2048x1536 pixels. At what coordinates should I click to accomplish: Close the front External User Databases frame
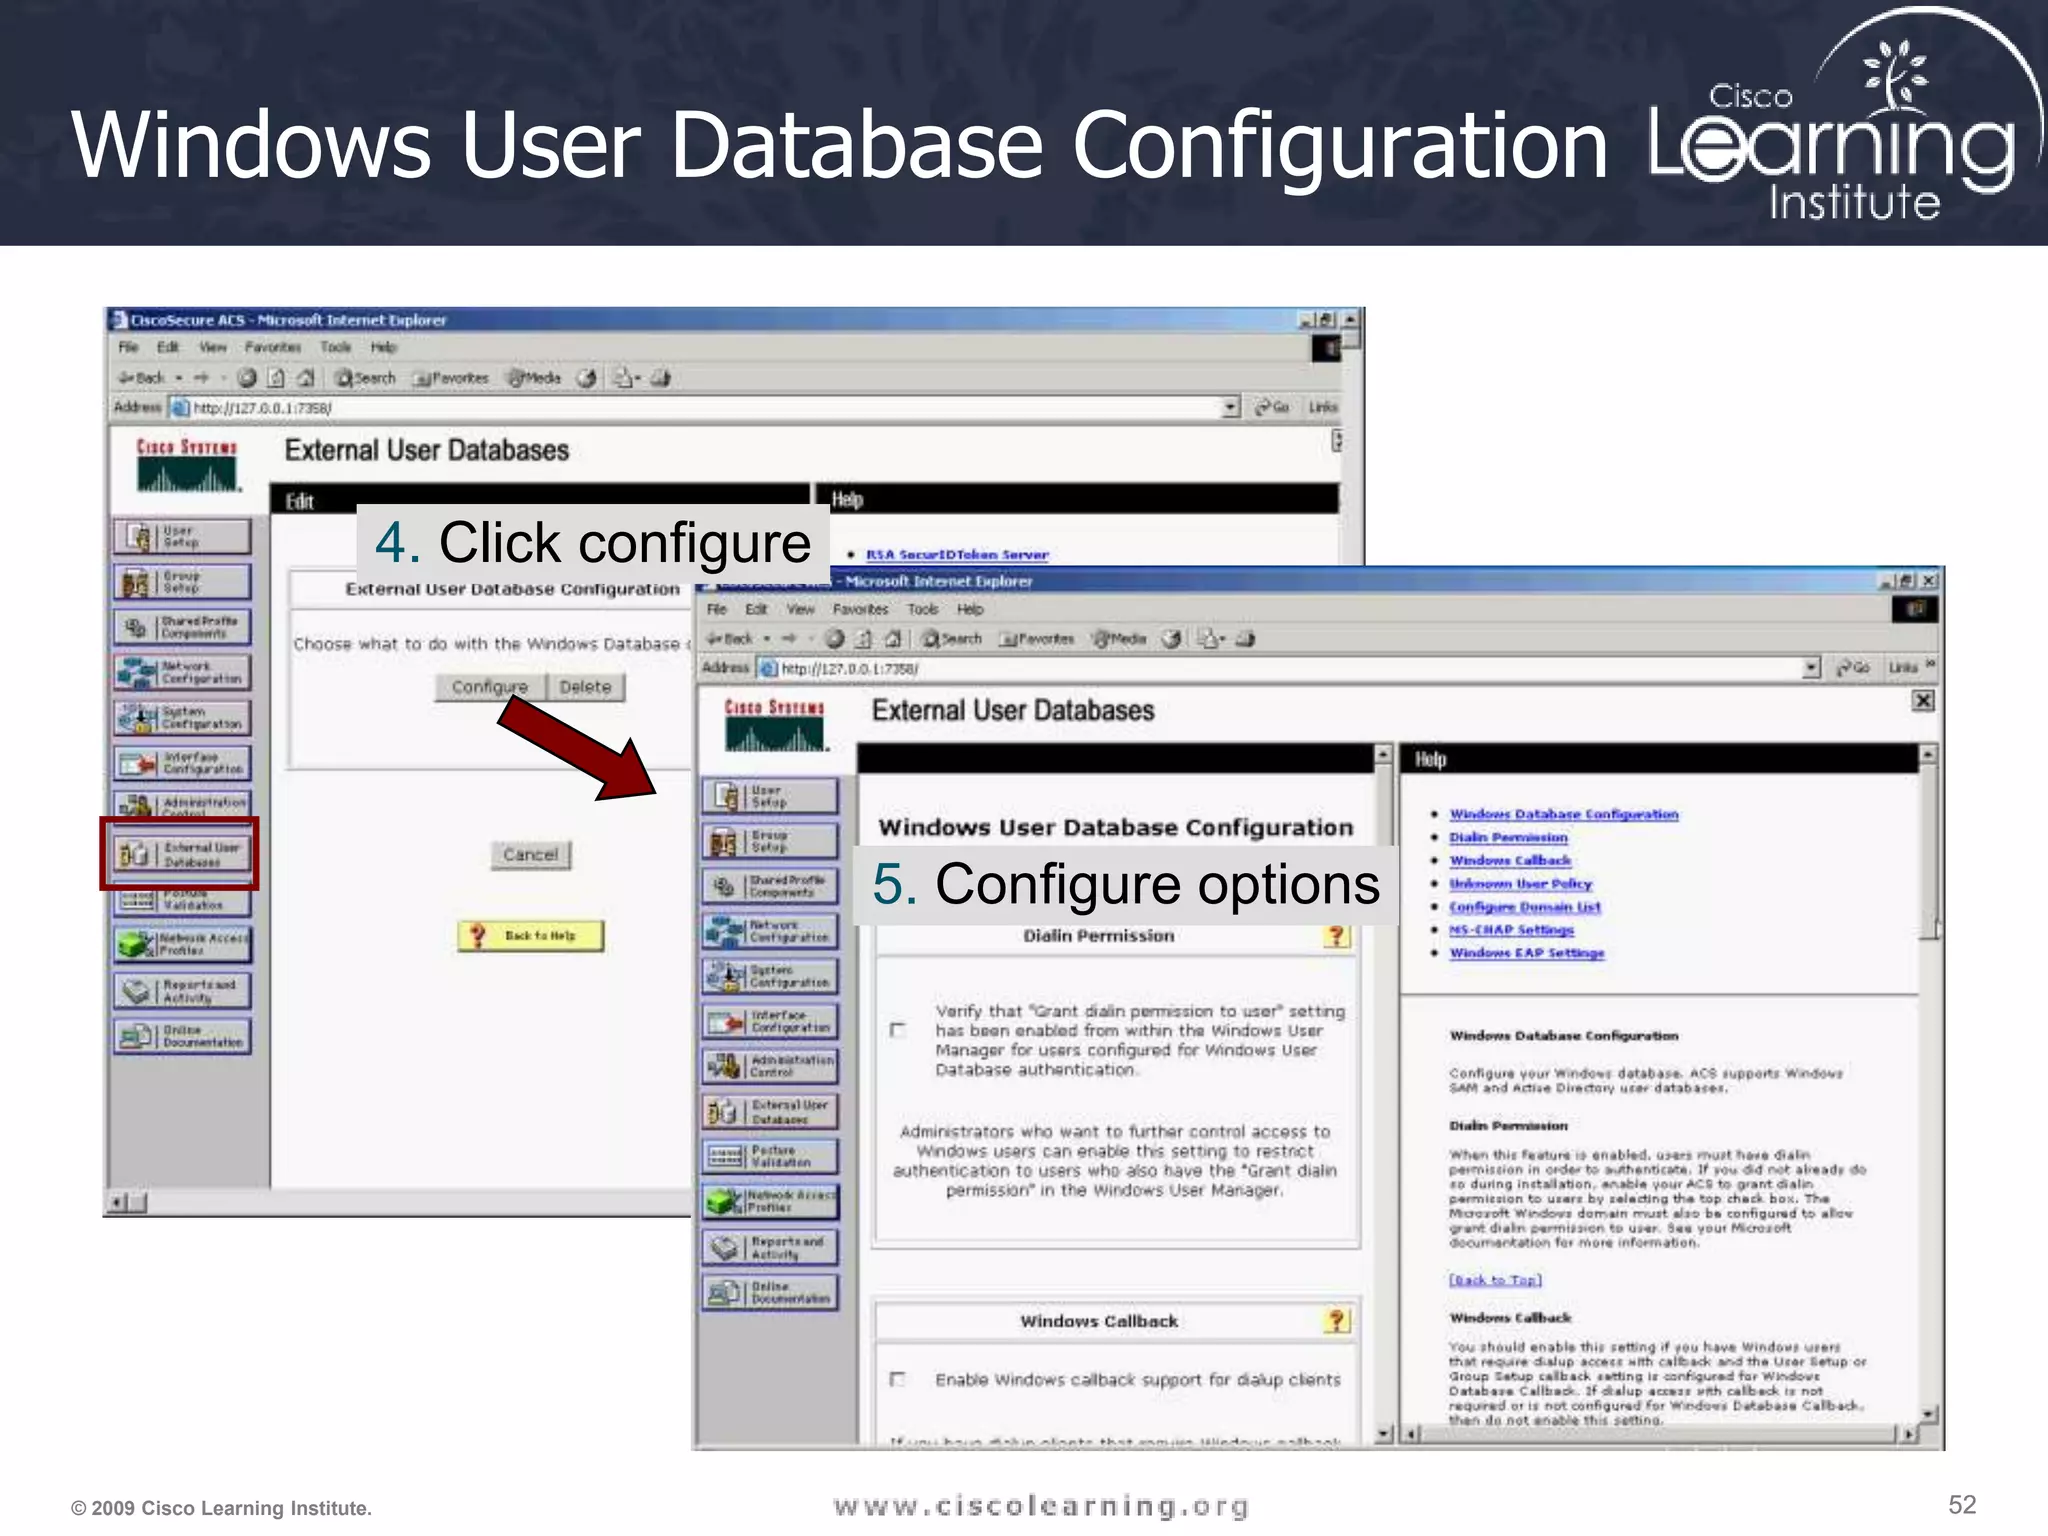pyautogui.click(x=1922, y=700)
